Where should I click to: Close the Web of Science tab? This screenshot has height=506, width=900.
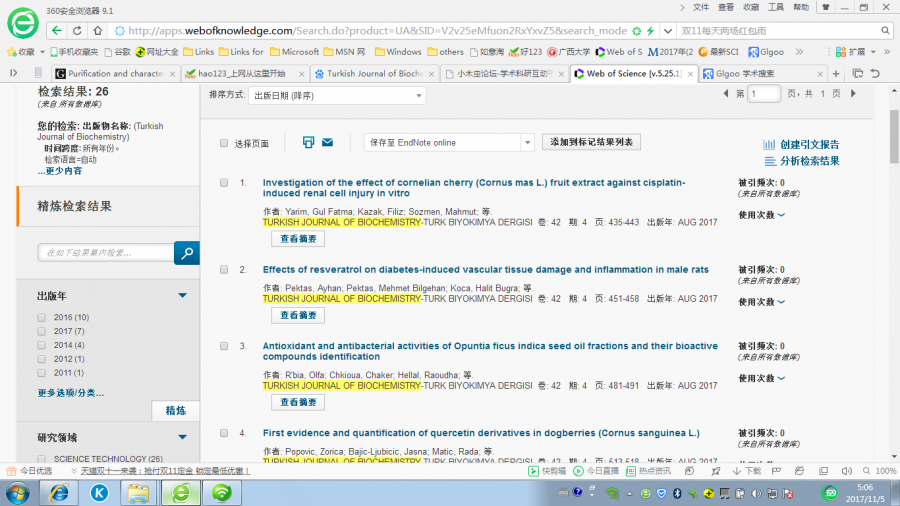(690, 74)
